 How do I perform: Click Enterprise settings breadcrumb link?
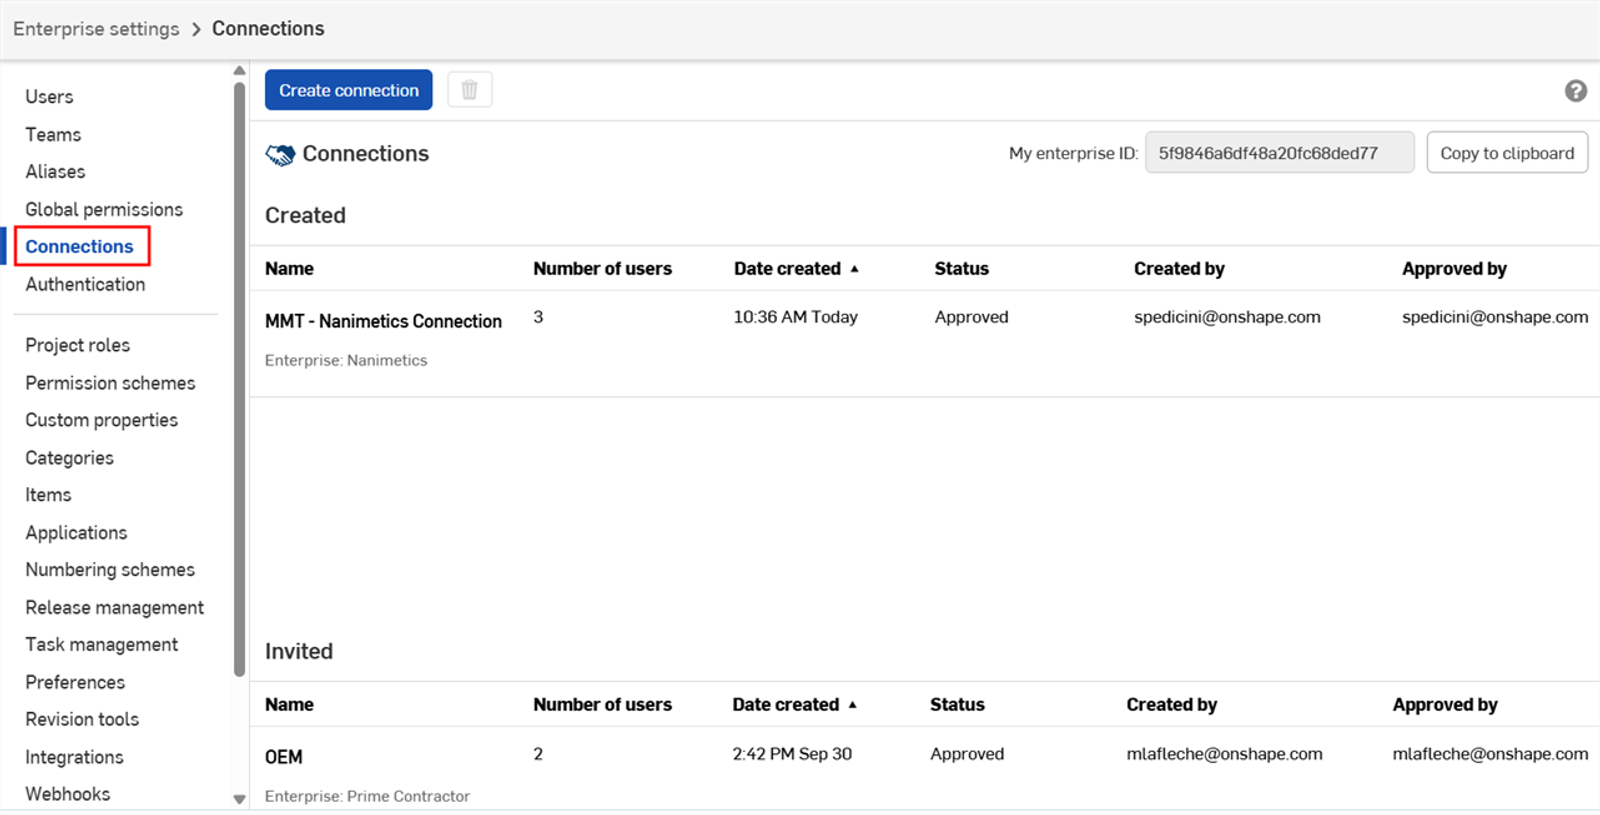[96, 29]
